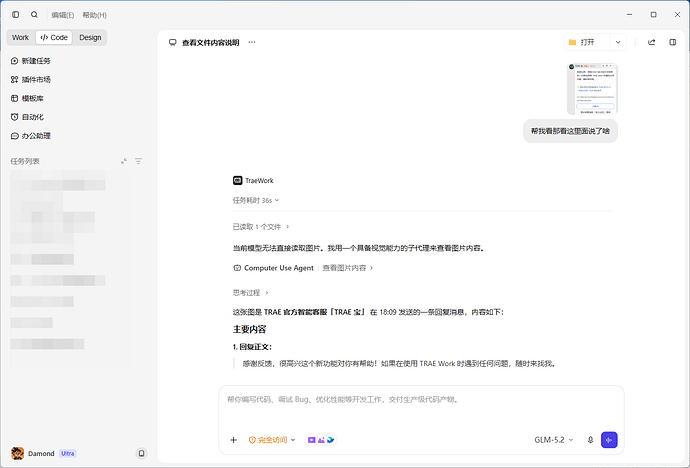The height and width of the screenshot is (468, 690).
Task: Click the Ultra plan badge
Action: coord(68,453)
